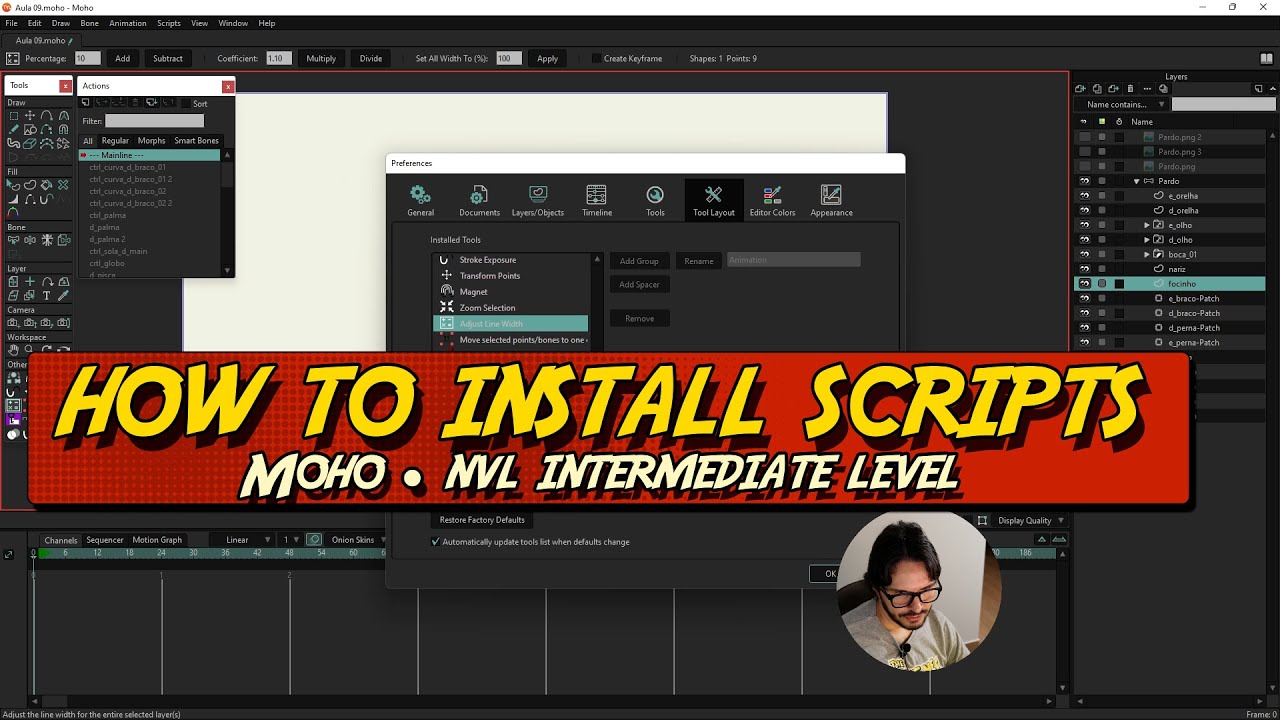
Task: Click the Add Spacer button
Action: point(639,285)
